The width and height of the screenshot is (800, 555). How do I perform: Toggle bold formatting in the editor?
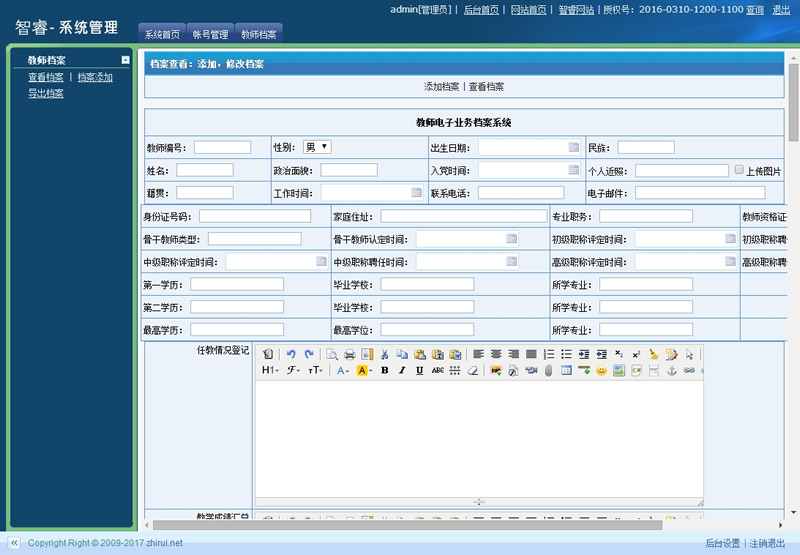click(x=383, y=370)
